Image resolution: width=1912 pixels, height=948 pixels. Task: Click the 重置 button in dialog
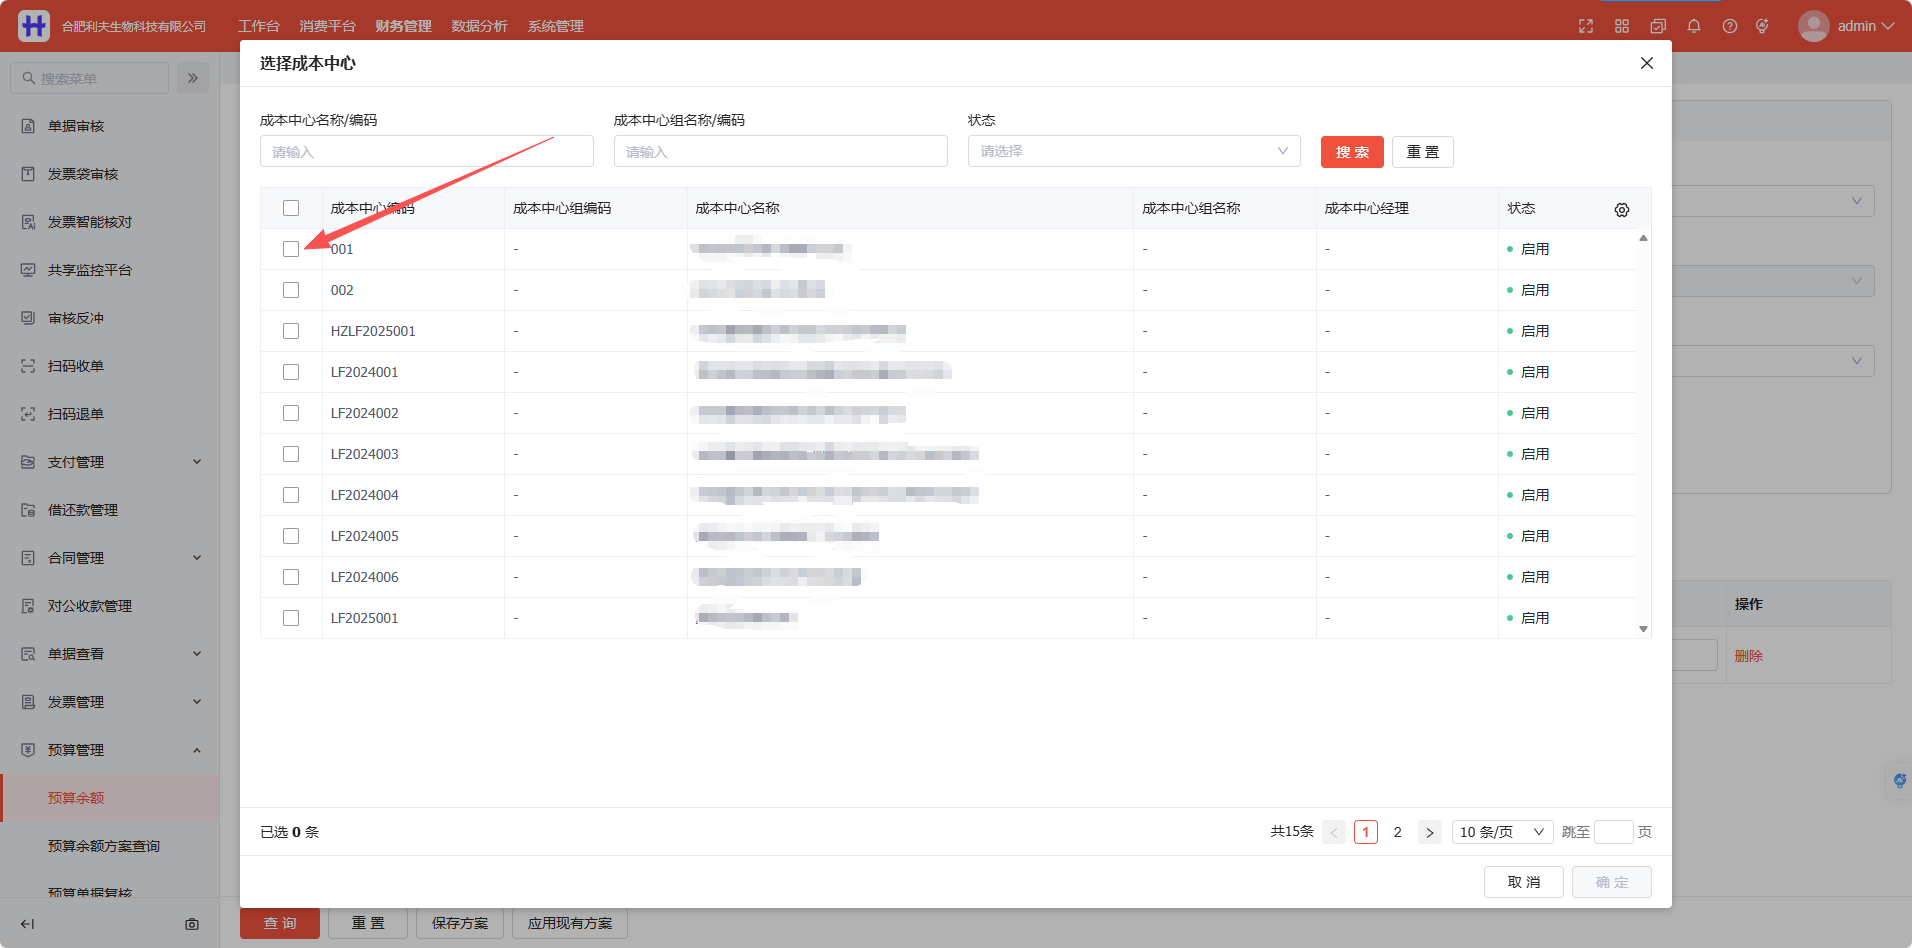[x=1422, y=152]
